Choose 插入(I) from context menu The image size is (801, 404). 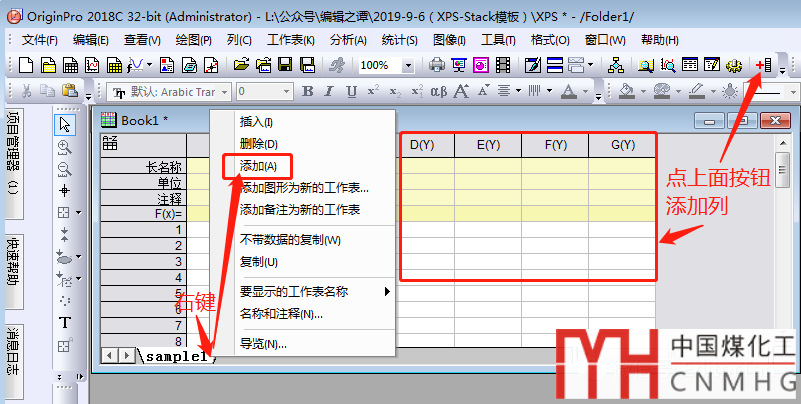(x=256, y=122)
